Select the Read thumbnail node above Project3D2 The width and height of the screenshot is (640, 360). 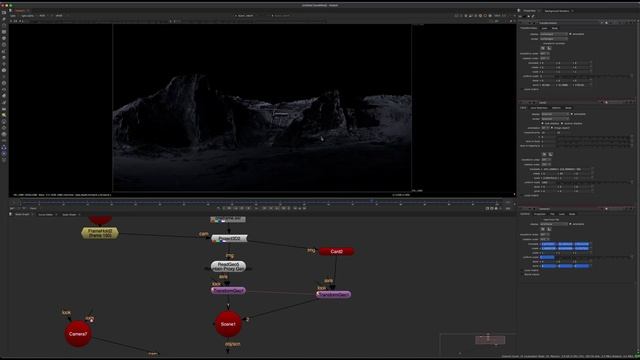(228, 220)
